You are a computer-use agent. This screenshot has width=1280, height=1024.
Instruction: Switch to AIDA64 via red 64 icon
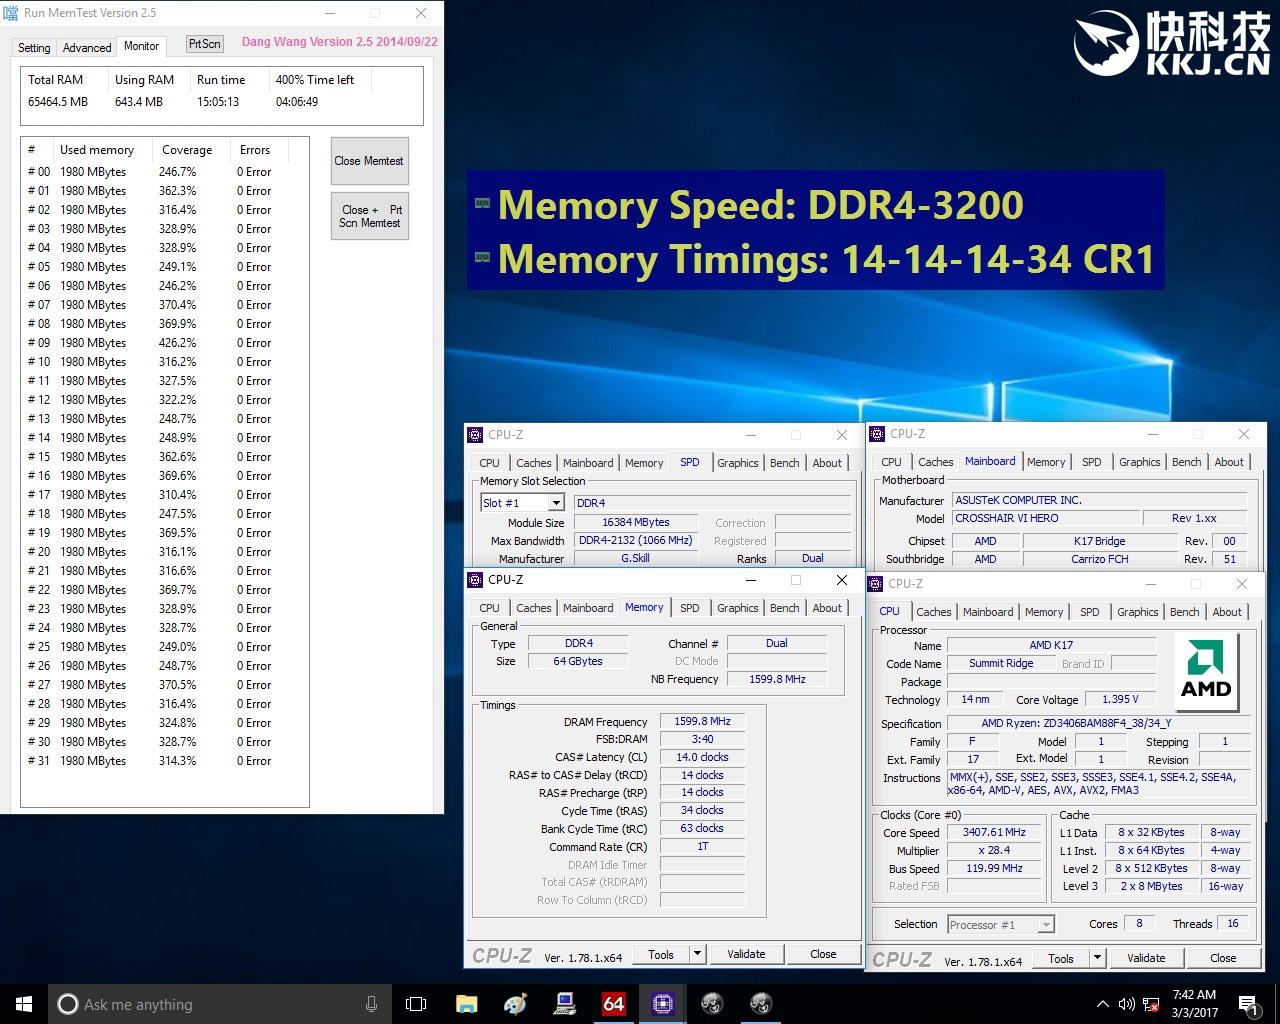click(613, 1004)
